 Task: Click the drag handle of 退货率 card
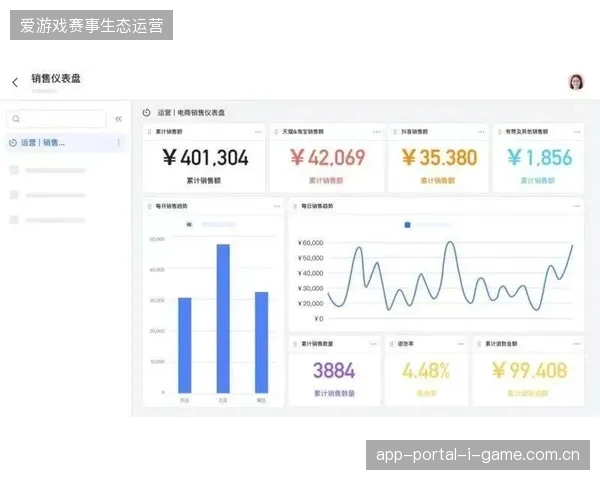pos(391,344)
